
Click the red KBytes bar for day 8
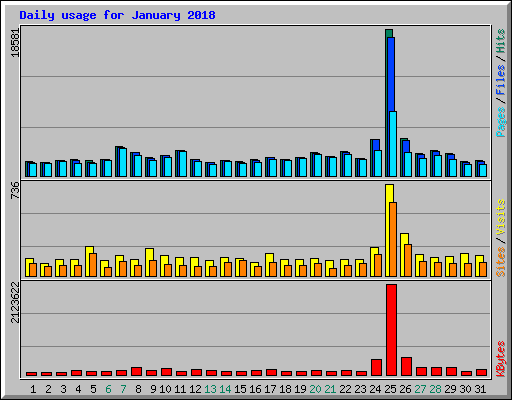(136, 372)
